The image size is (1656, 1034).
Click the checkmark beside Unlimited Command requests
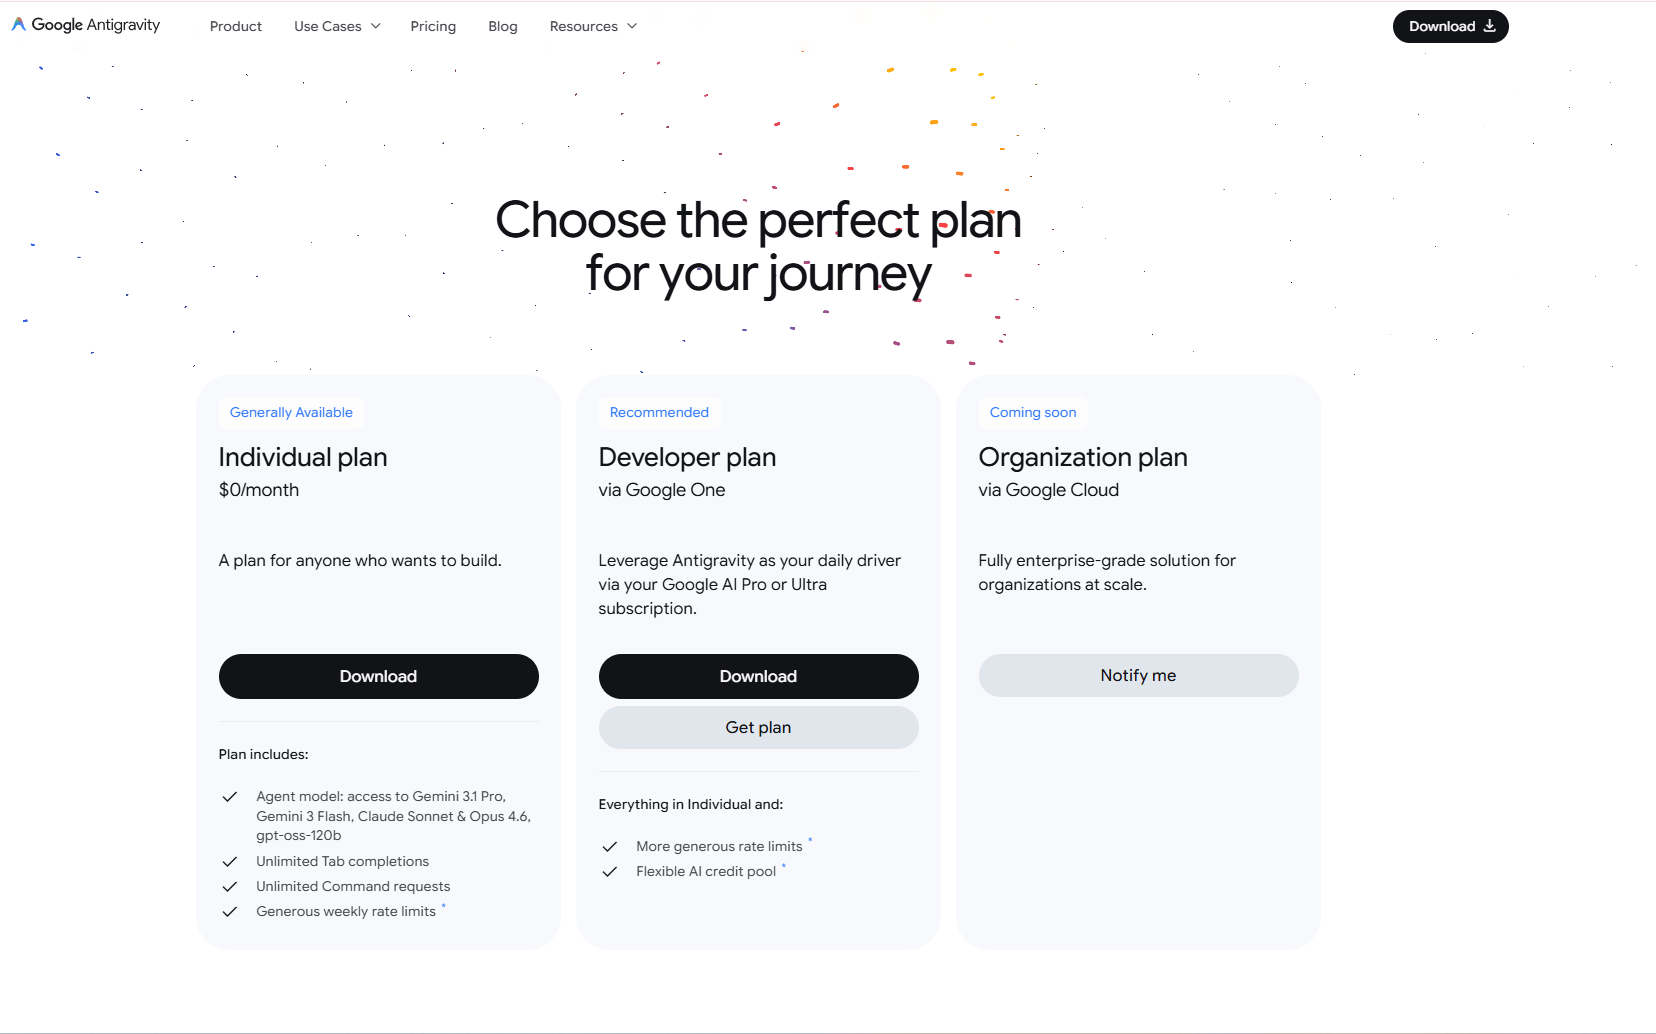pyautogui.click(x=230, y=887)
